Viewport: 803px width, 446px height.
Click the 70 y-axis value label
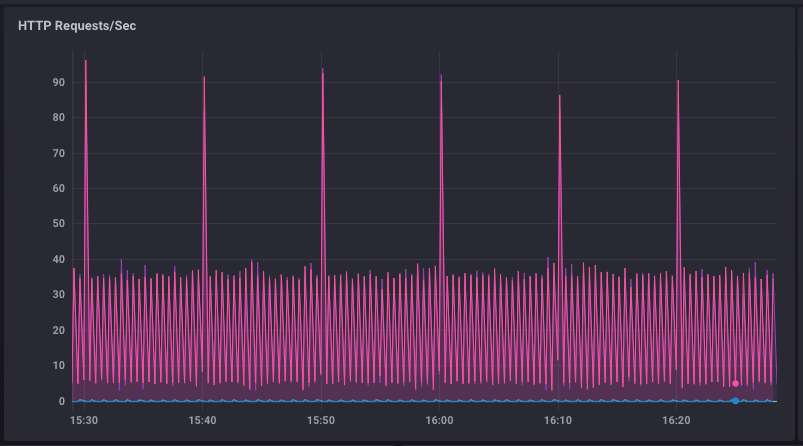pyautogui.click(x=58, y=153)
